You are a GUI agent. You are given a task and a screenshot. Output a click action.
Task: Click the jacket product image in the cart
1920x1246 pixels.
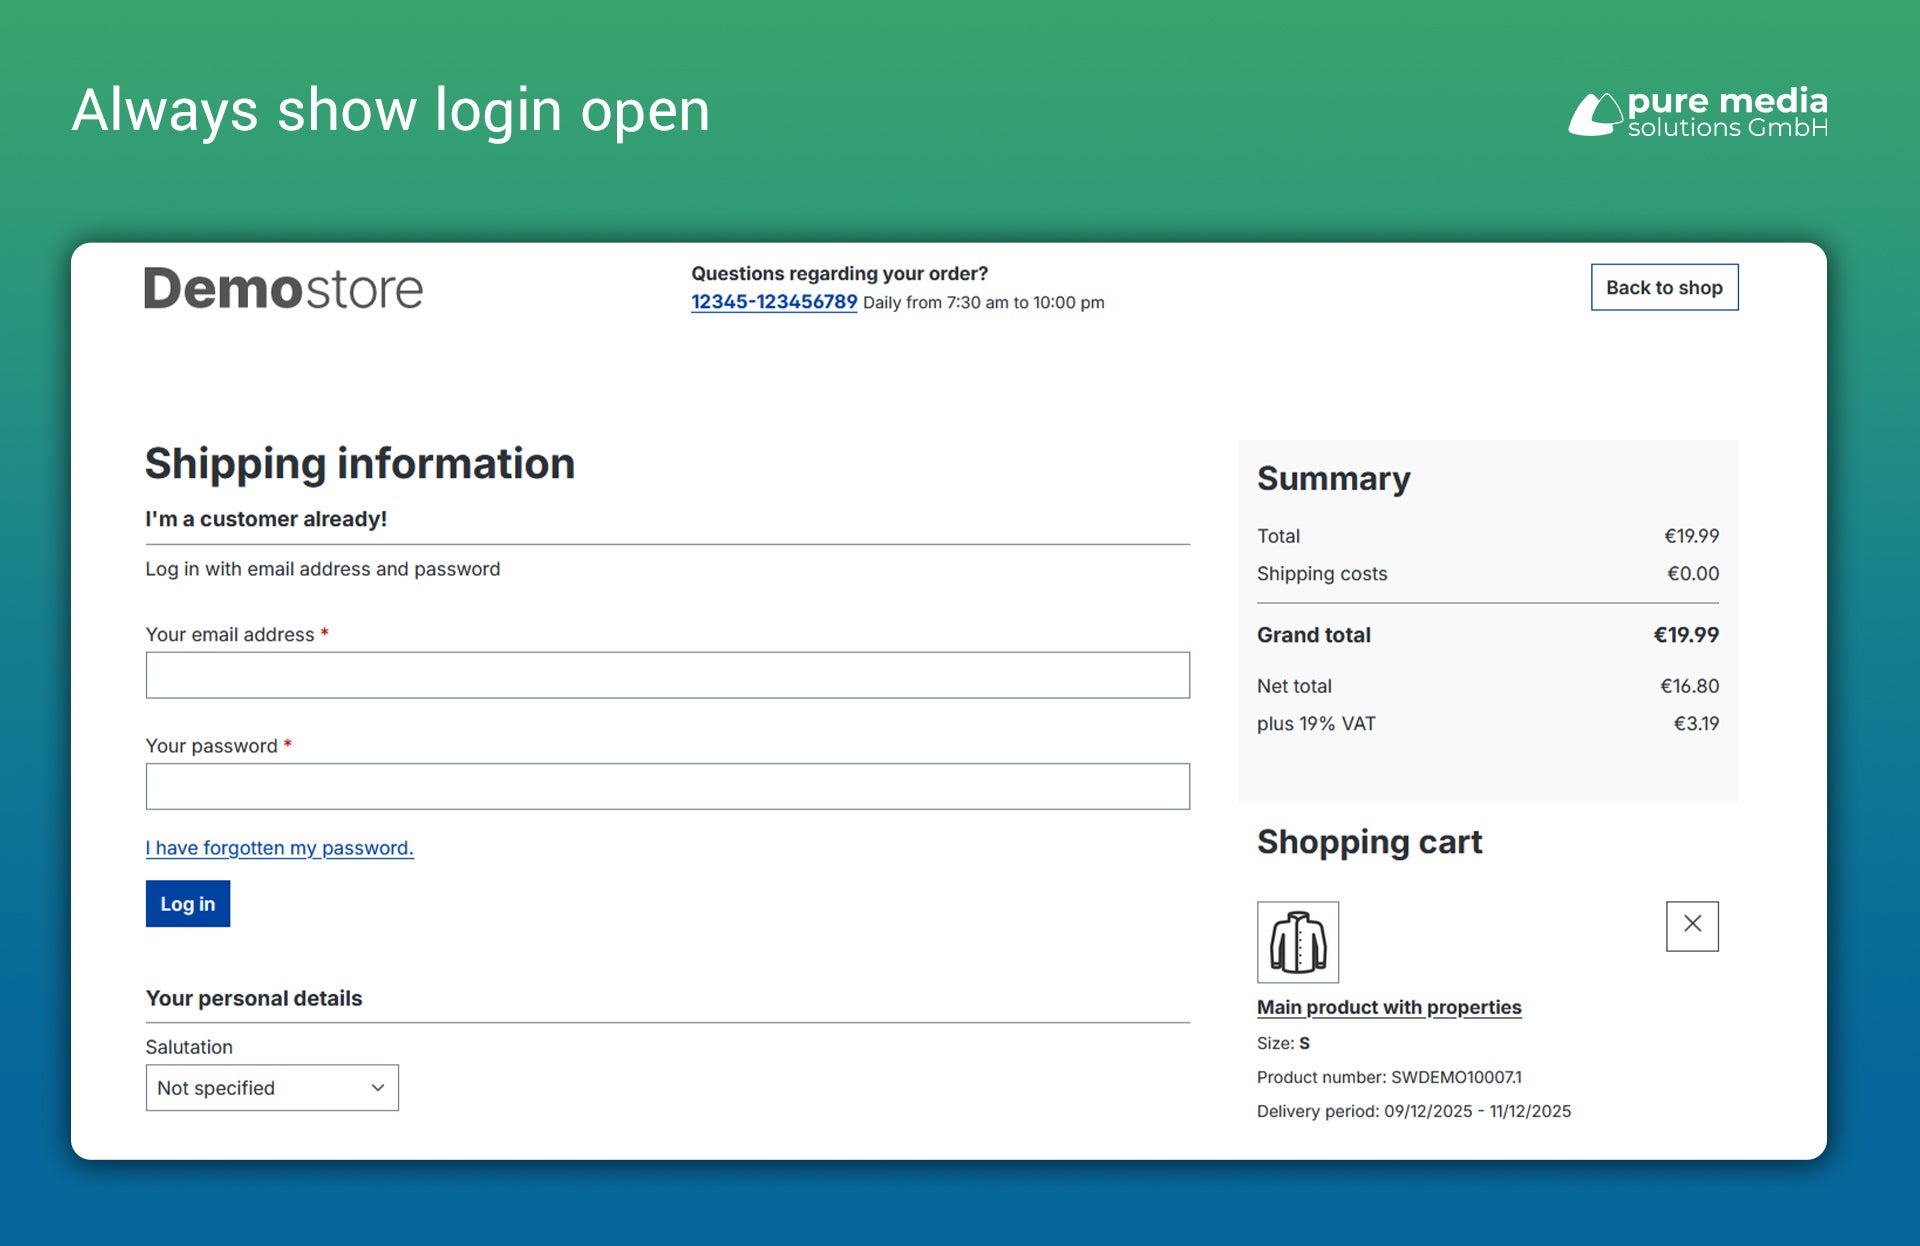[x=1297, y=941]
